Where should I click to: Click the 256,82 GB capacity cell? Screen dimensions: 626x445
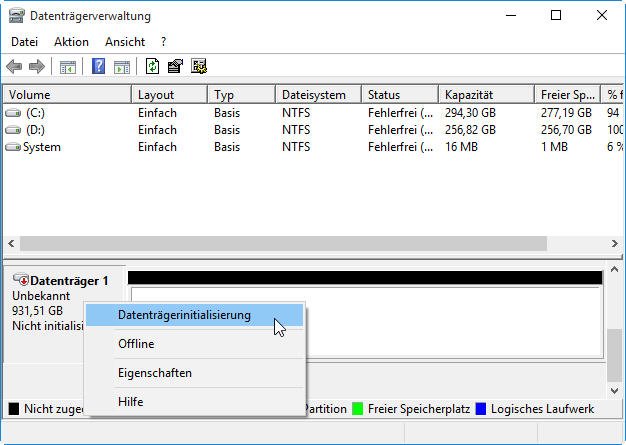point(470,130)
